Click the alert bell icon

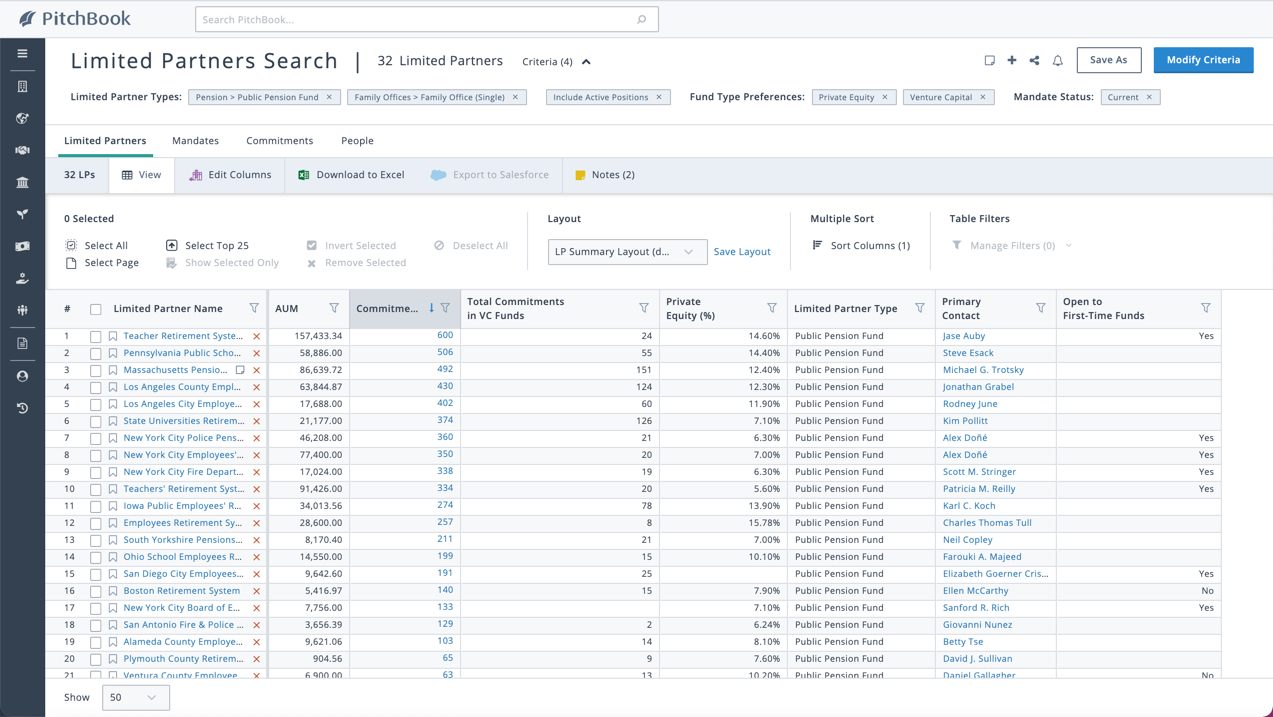1058,61
